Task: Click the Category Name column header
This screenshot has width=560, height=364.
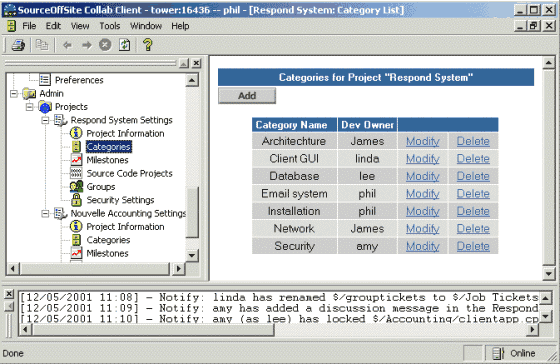Action: 294,125
